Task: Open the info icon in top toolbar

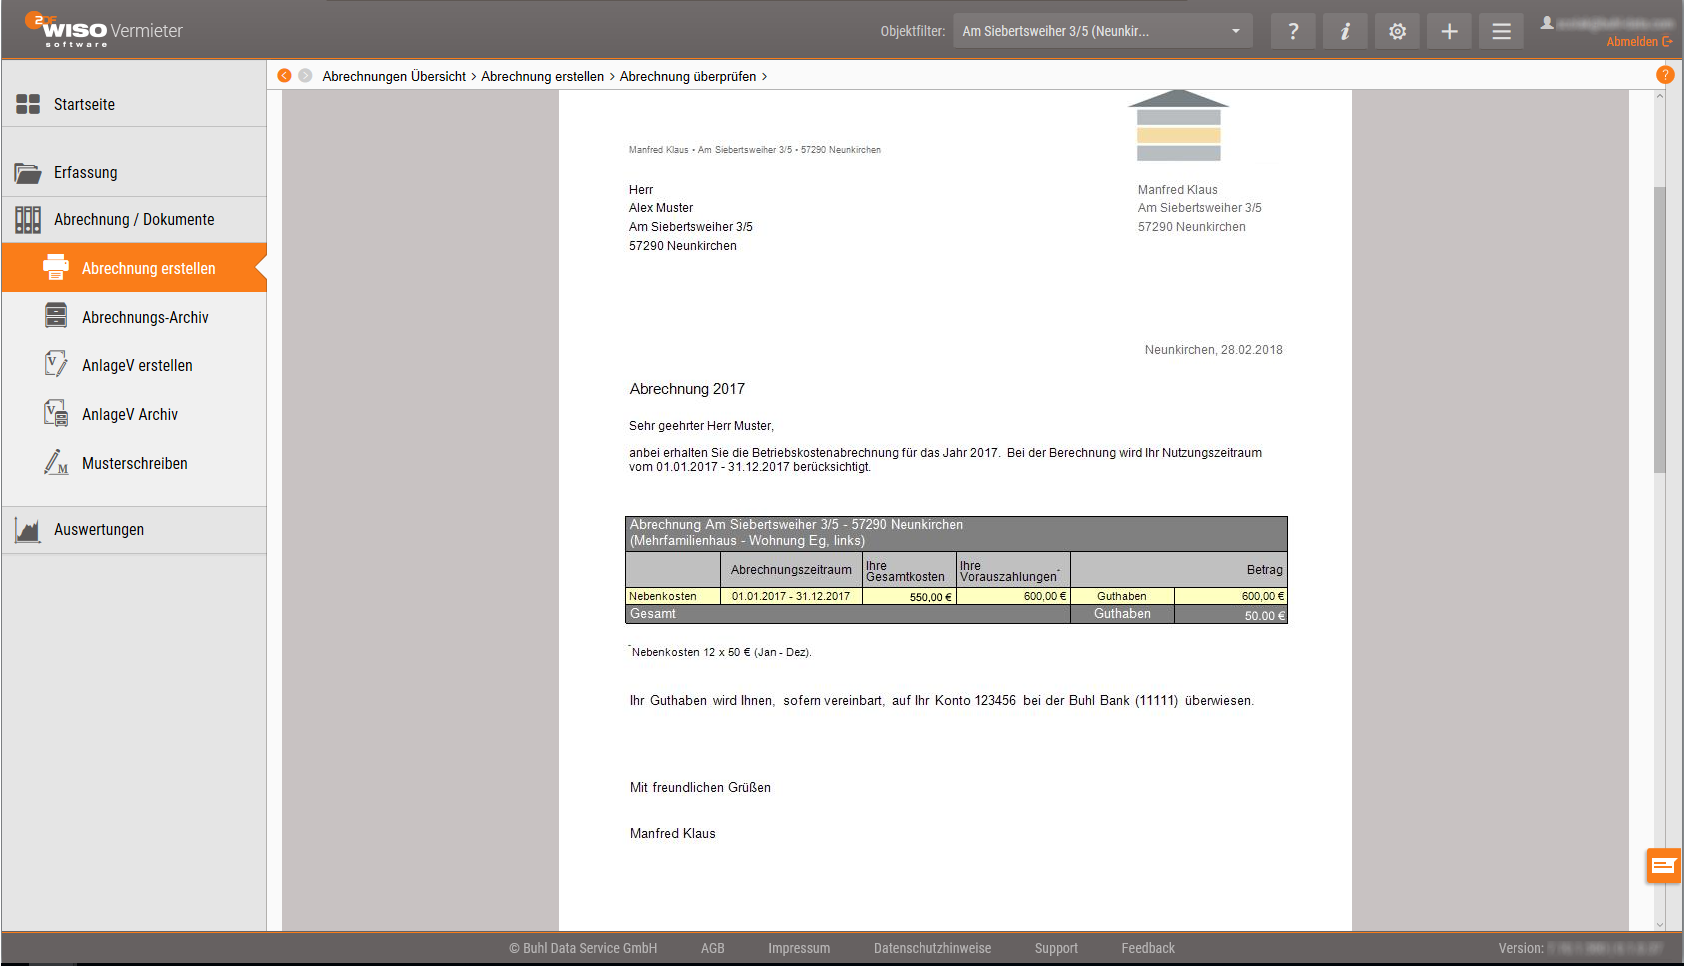Action: (x=1345, y=31)
